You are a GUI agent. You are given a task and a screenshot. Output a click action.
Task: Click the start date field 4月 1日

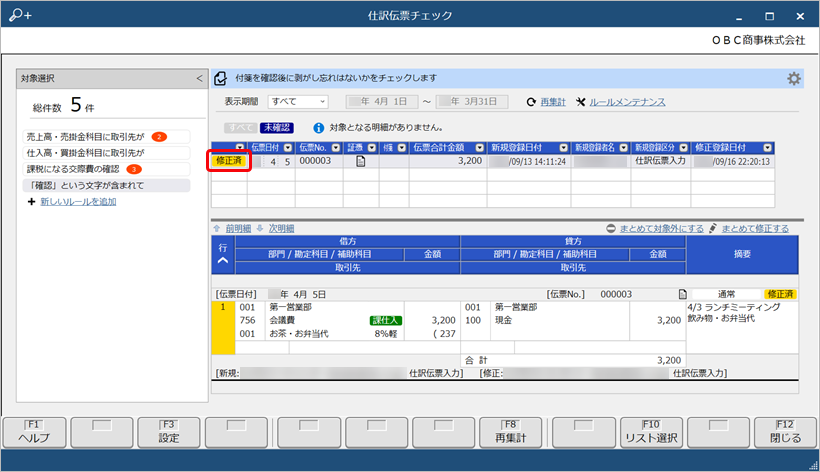coord(382,101)
